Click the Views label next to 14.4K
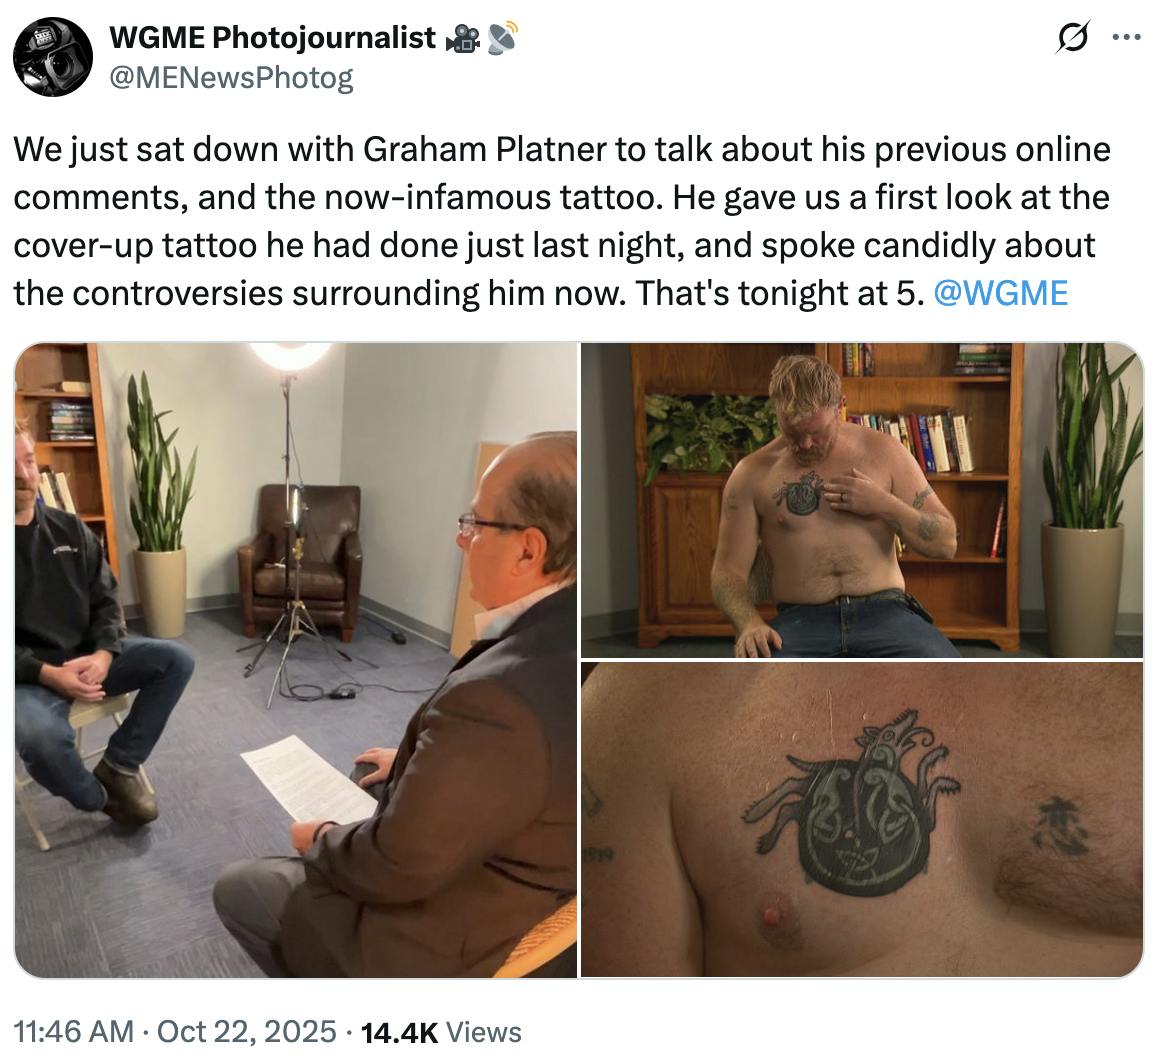This screenshot has height=1056, width=1156. tap(483, 1031)
